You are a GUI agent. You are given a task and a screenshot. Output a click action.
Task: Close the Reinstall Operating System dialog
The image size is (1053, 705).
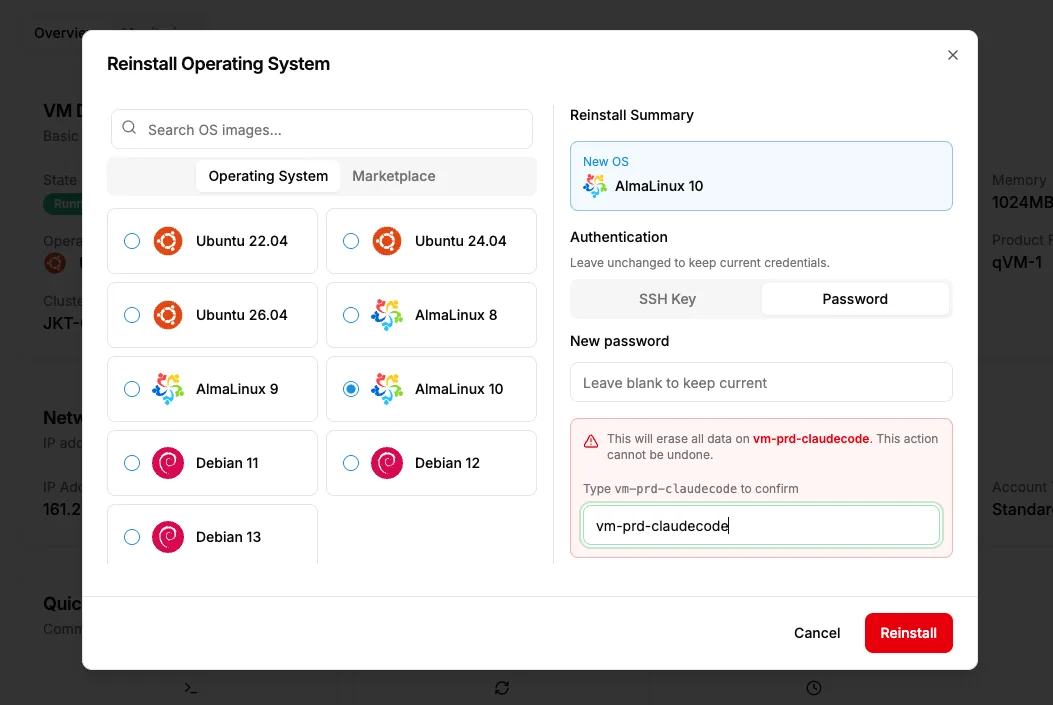click(x=953, y=55)
